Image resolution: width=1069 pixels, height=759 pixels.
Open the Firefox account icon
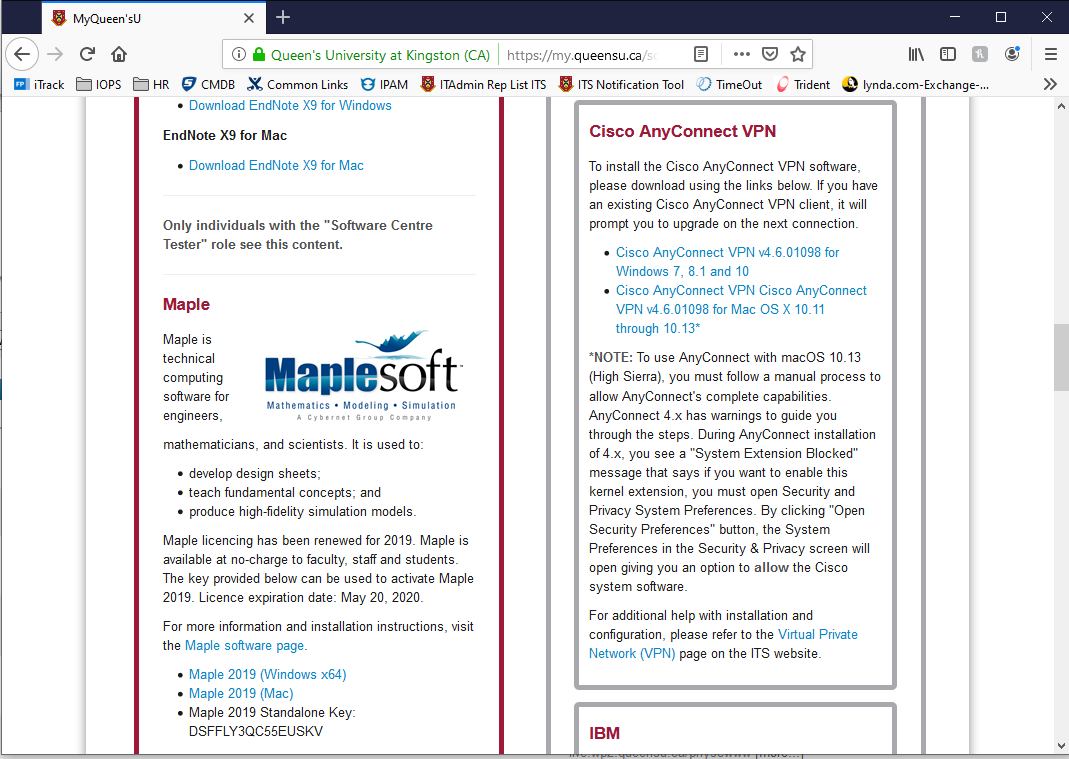click(1012, 54)
